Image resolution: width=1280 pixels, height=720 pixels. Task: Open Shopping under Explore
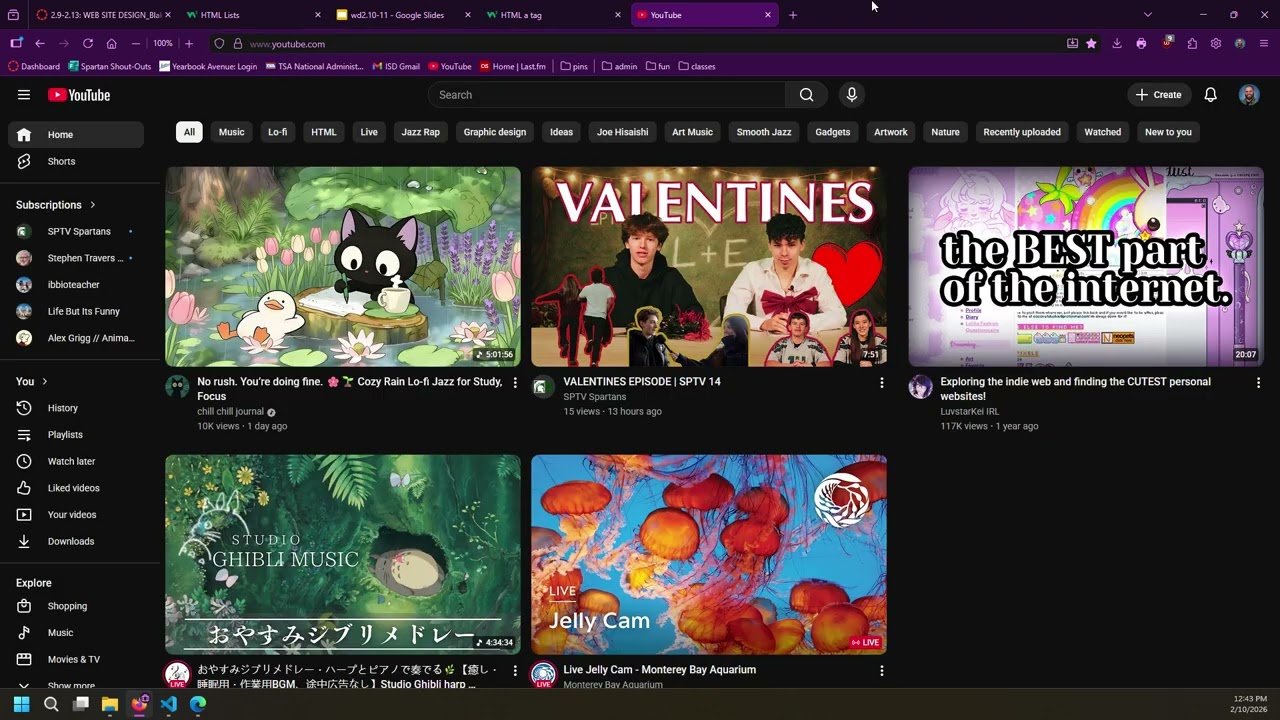76,606
